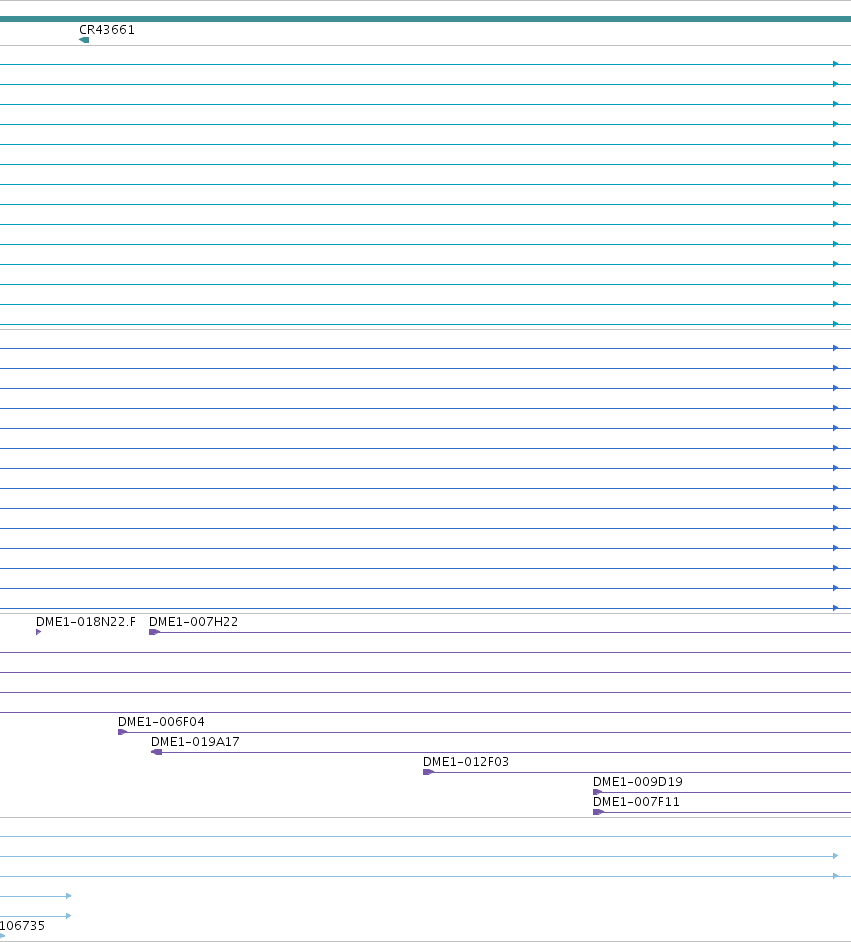Click the thick teal gene bar at top

[425, 19]
